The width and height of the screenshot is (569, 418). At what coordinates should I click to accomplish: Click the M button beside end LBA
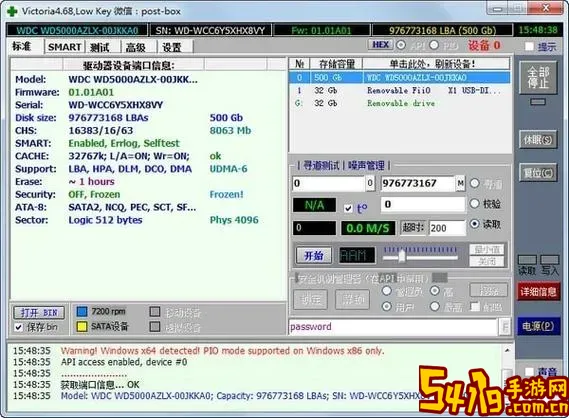[x=460, y=183]
